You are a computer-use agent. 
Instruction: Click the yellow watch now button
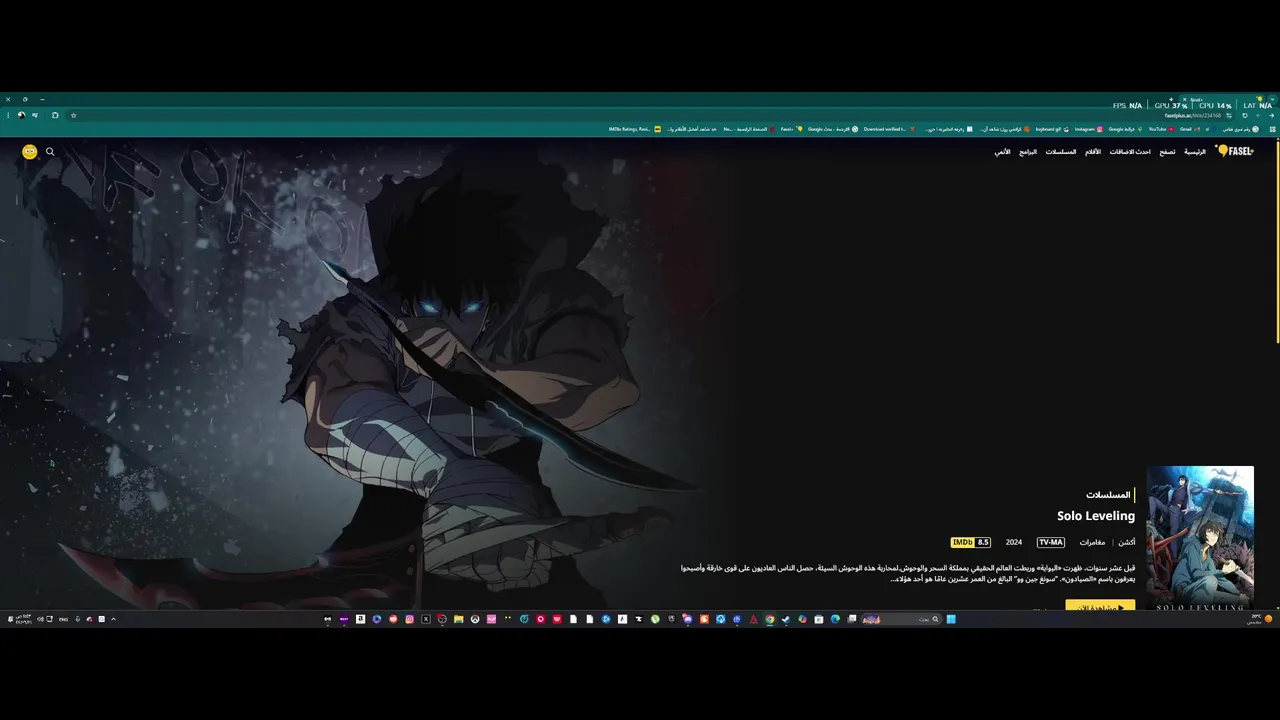pyautogui.click(x=1100, y=607)
